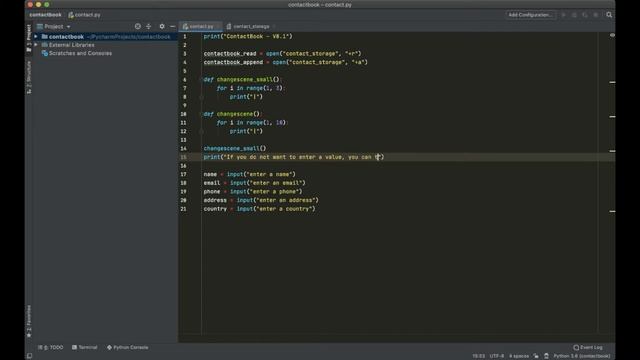Click the contactbook_read assignment line

pos(282,53)
